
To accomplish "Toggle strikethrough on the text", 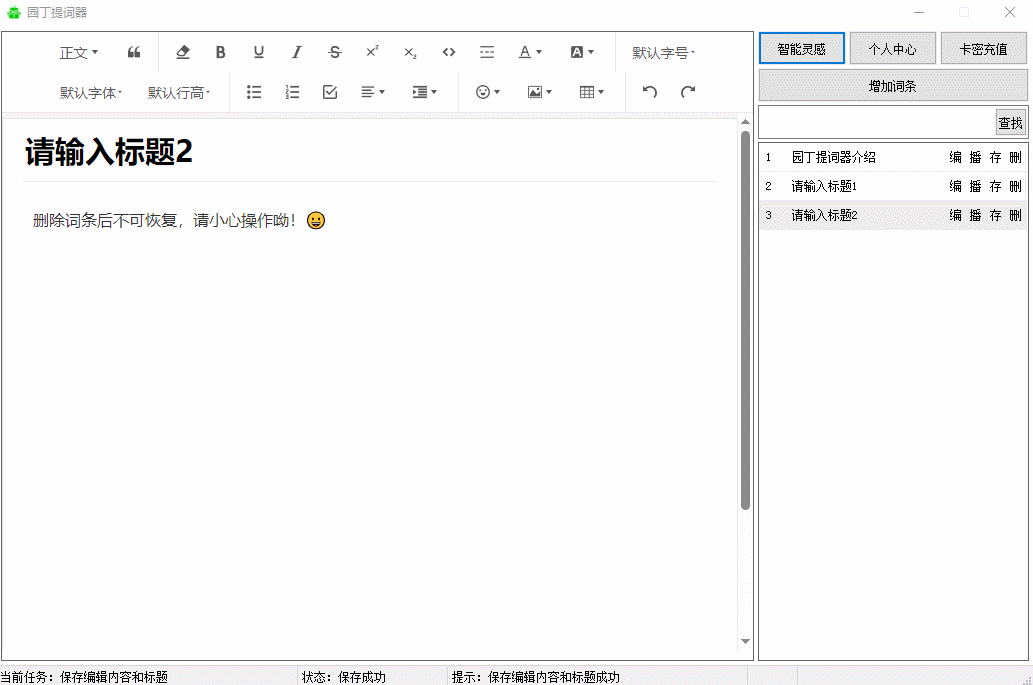I will pyautogui.click(x=334, y=52).
